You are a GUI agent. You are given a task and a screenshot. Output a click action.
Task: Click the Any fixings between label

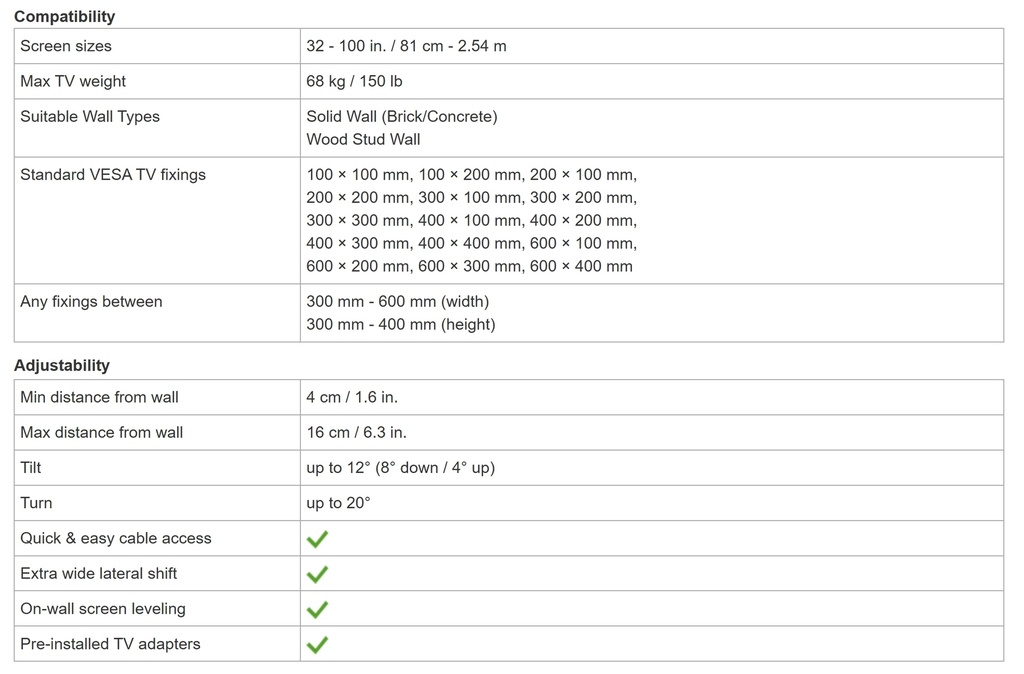pos(91,301)
